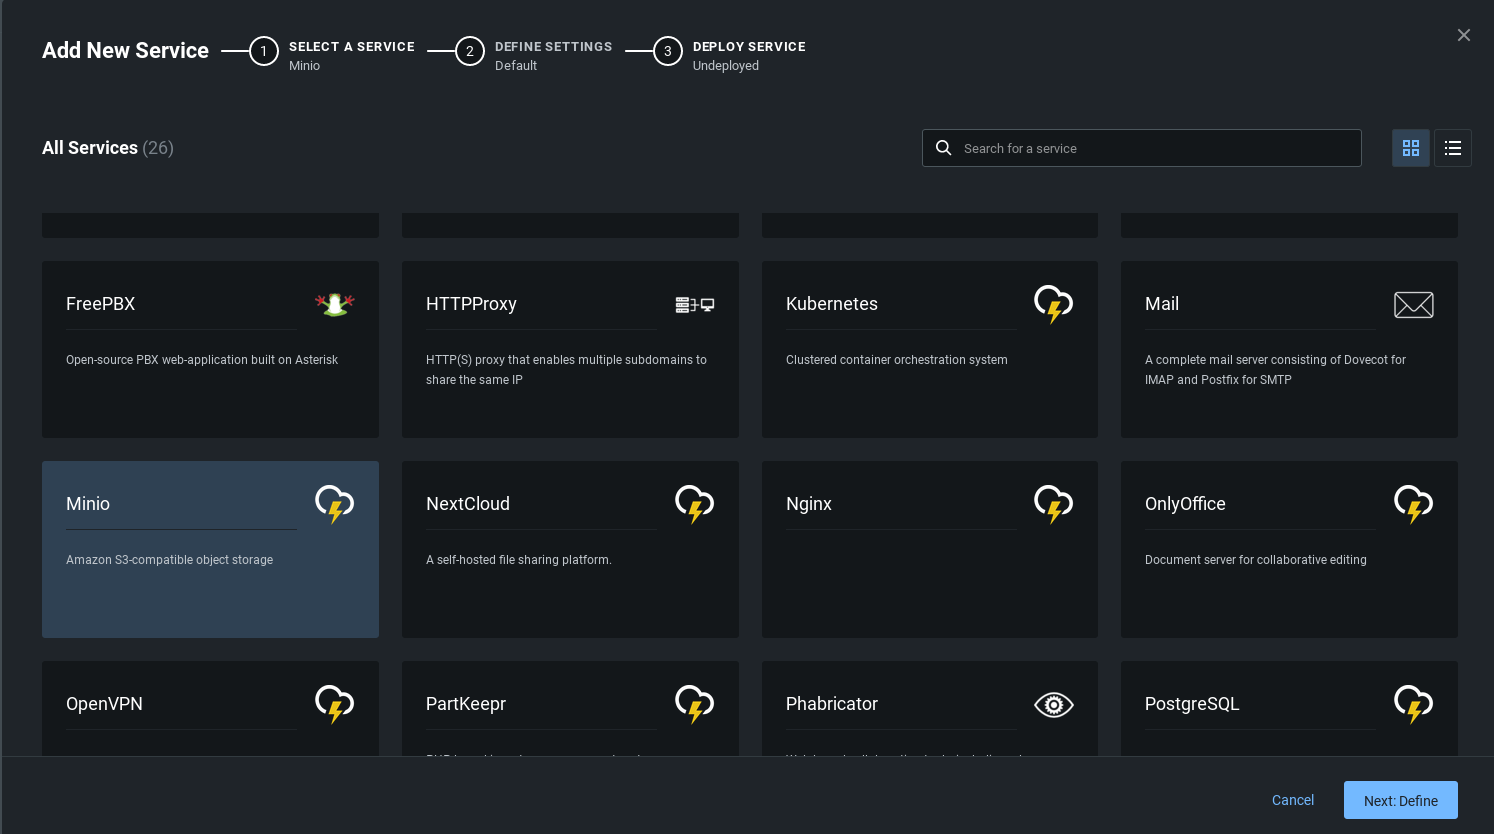1494x834 pixels.
Task: Select the PartKeepr service title
Action: coord(466,704)
